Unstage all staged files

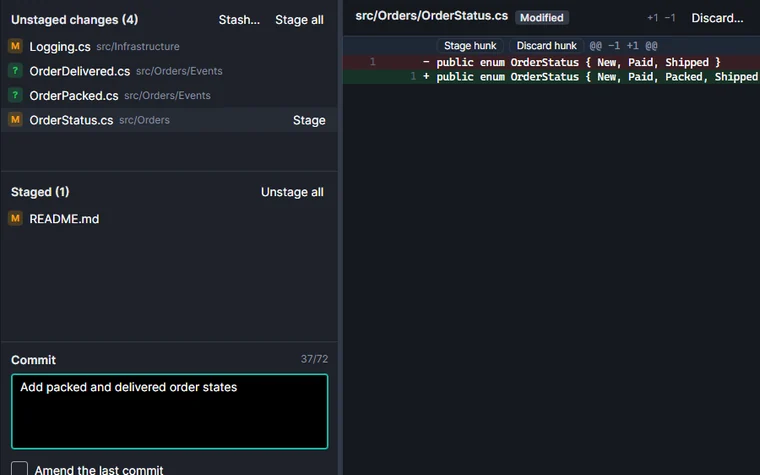tap(292, 192)
